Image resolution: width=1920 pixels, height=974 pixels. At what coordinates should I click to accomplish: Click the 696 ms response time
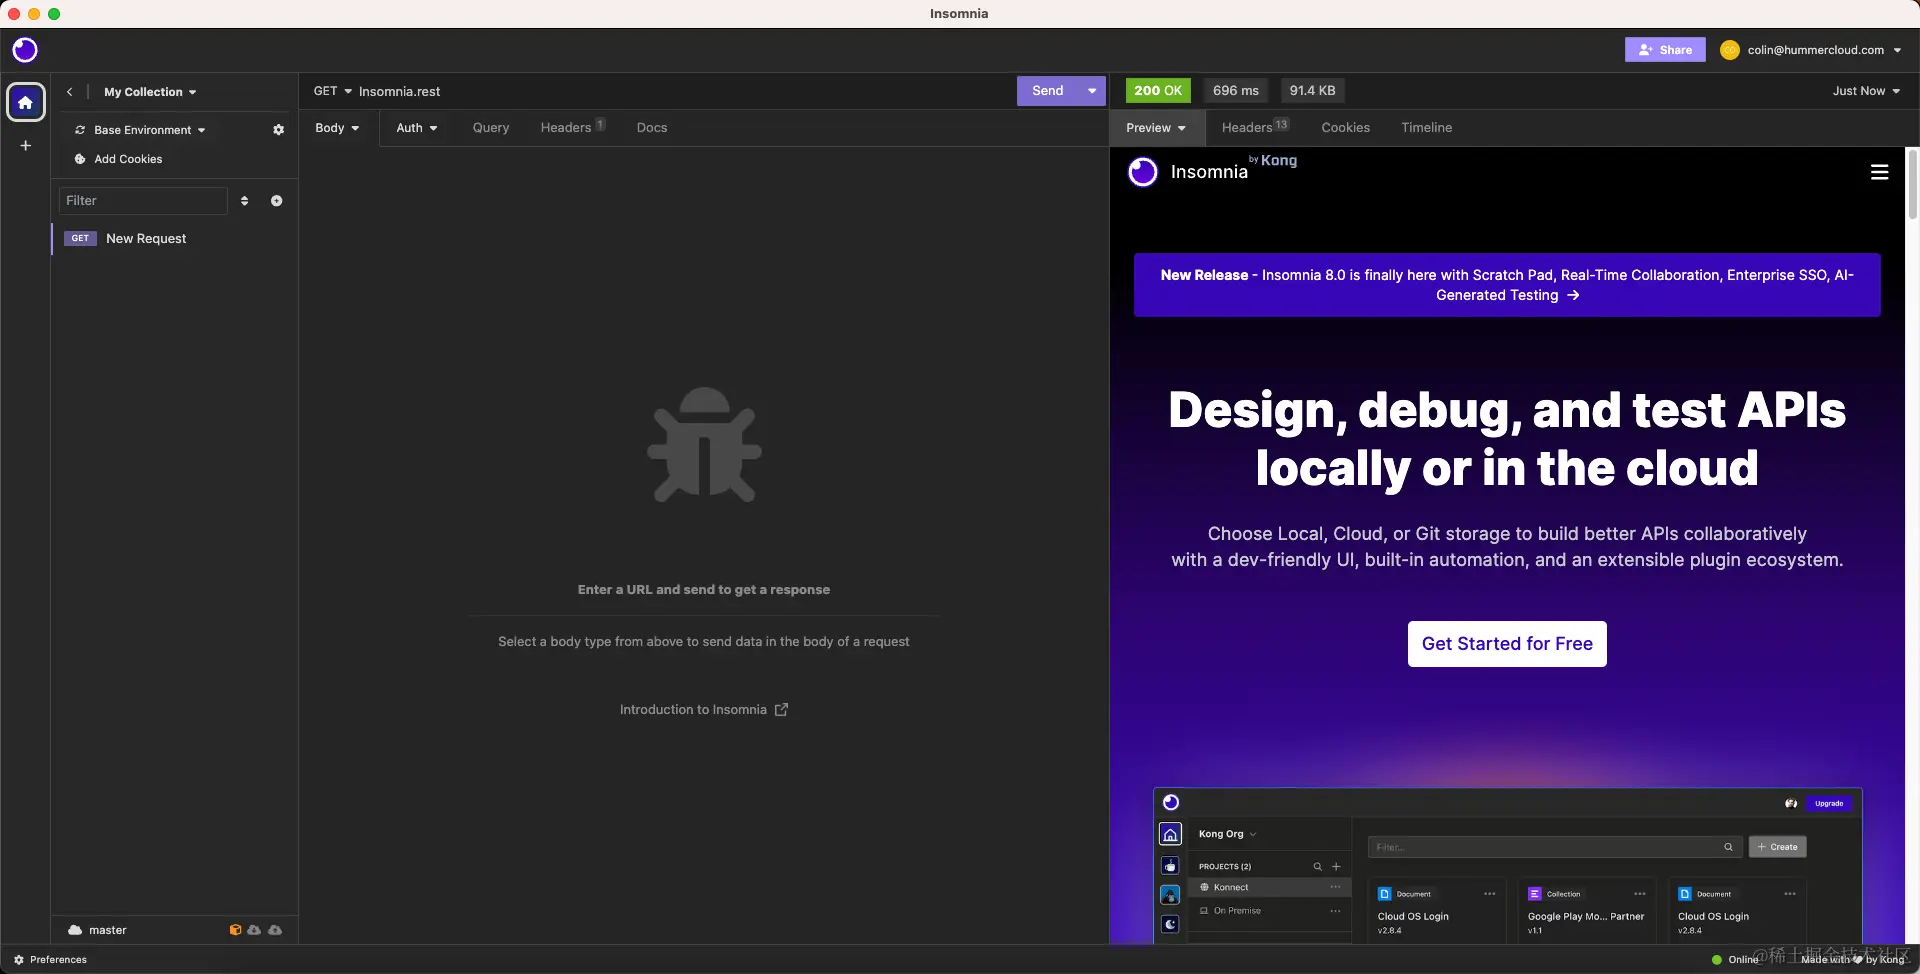coord(1236,91)
